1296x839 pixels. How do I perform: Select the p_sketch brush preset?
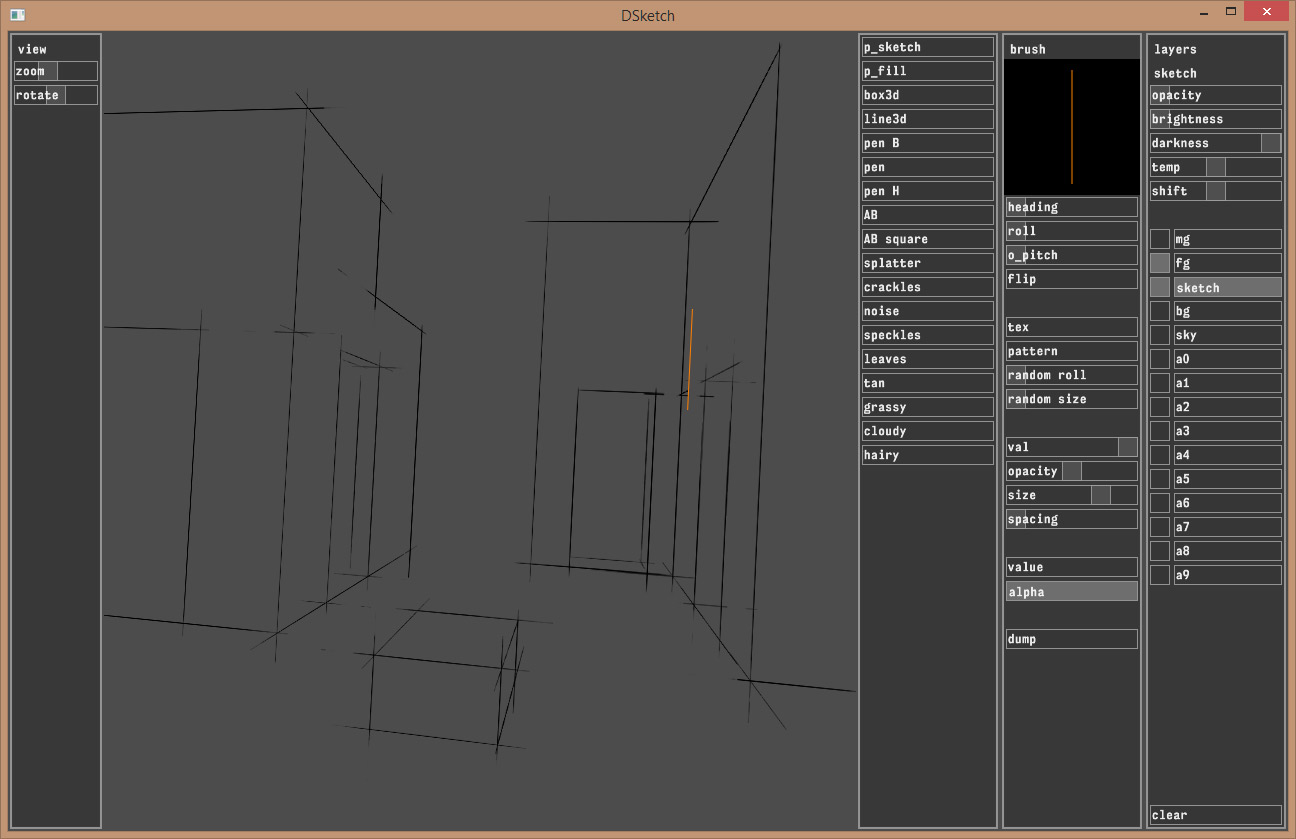pos(927,47)
